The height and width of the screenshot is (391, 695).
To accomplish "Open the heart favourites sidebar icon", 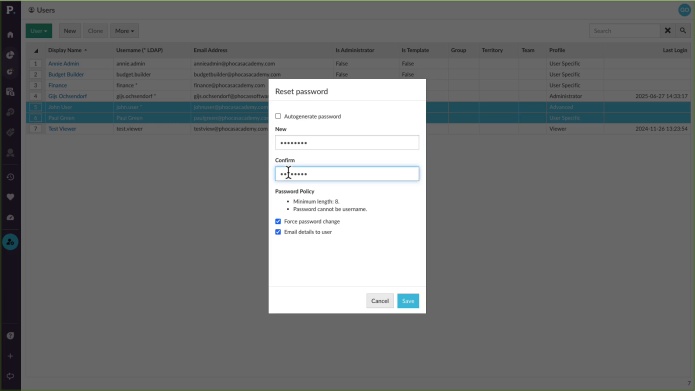I will [10, 197].
